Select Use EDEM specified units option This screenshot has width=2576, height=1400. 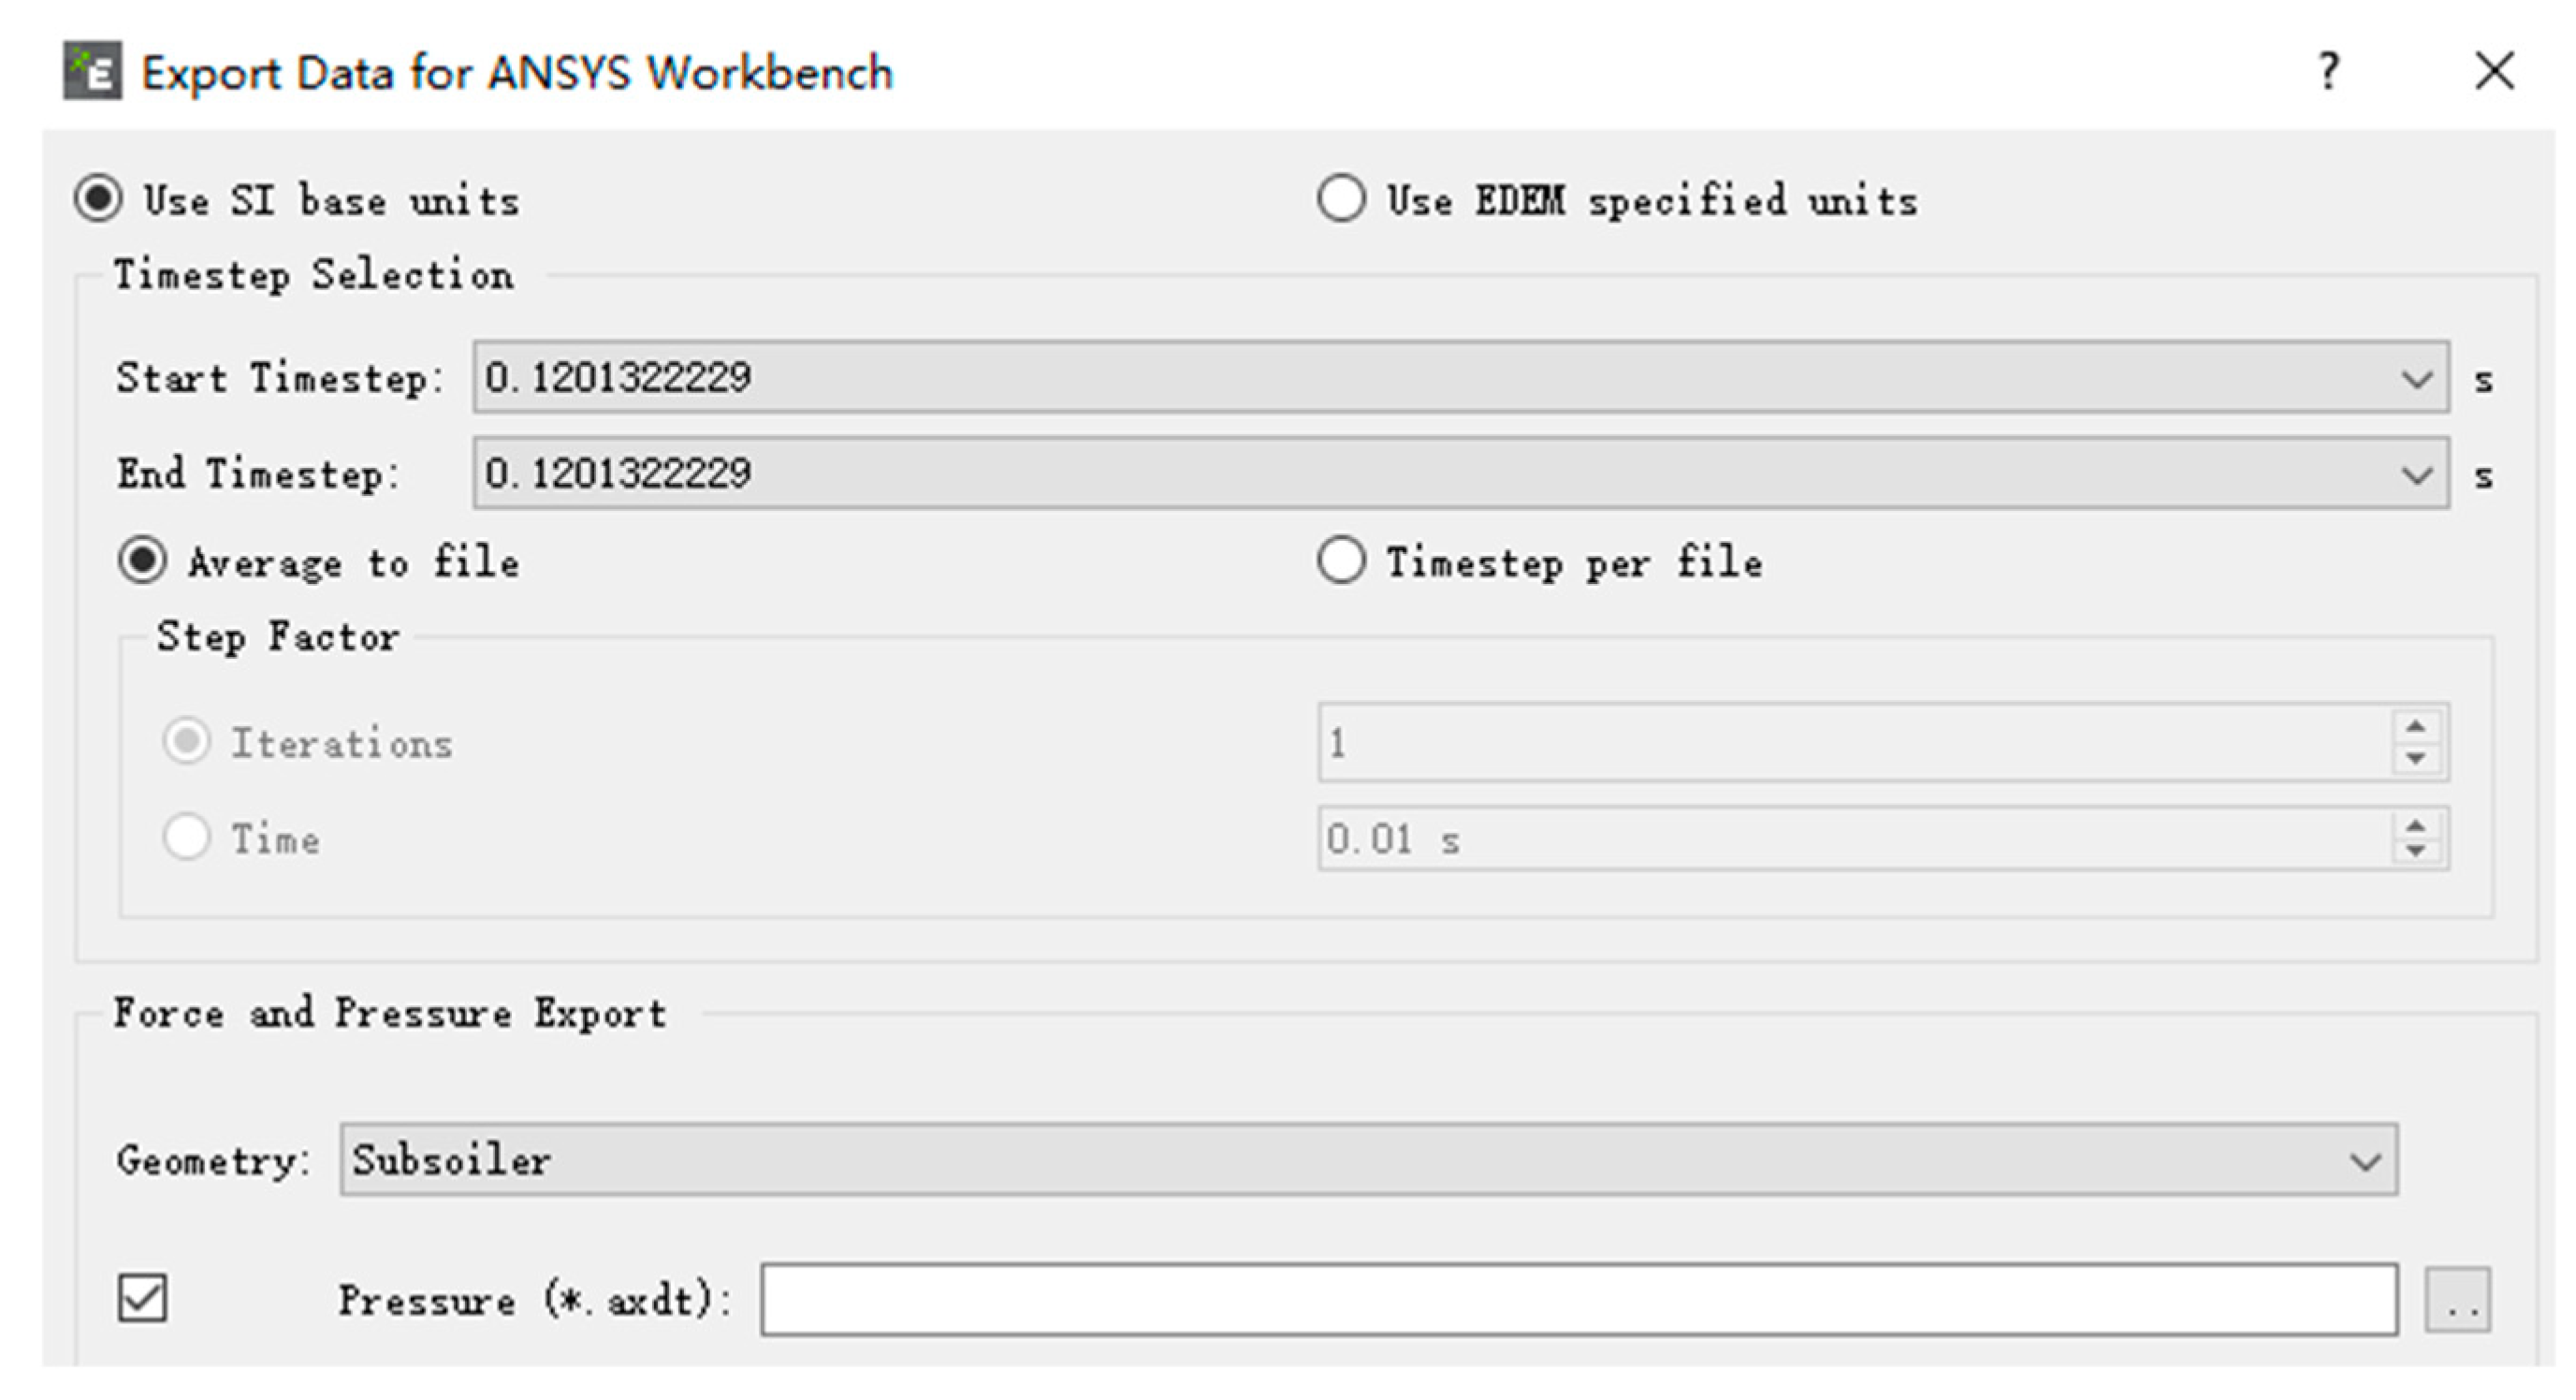click(1341, 198)
